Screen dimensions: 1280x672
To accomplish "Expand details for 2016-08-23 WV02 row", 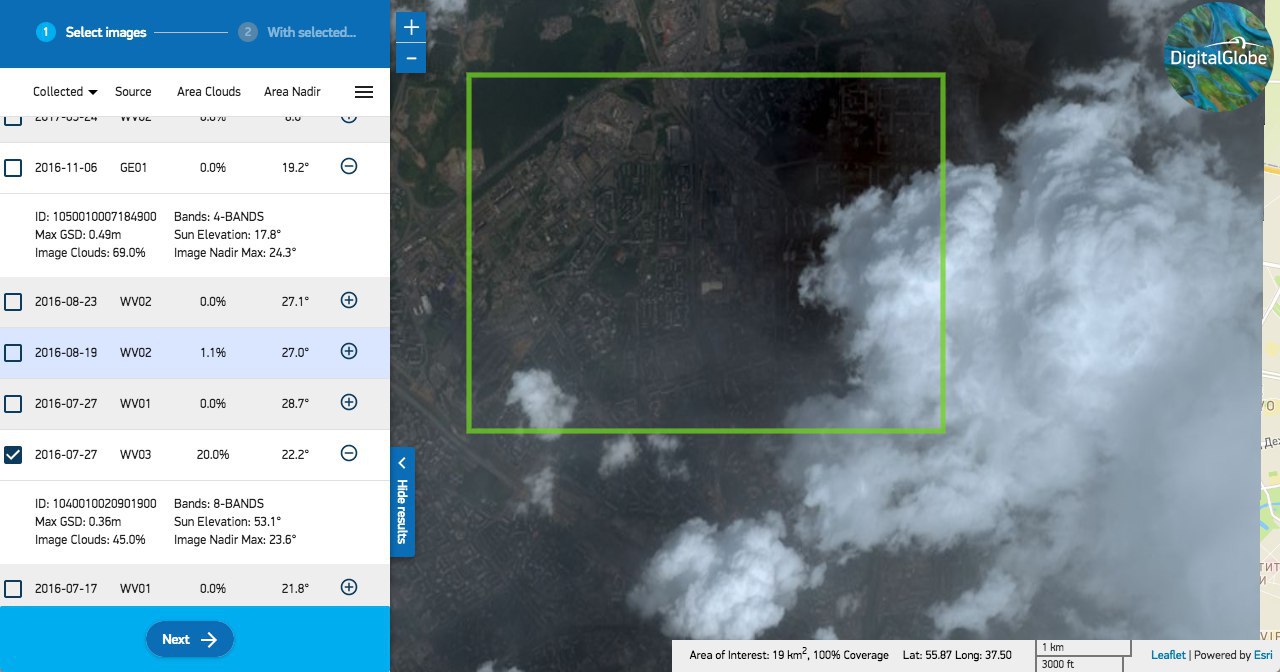I will coord(349,300).
